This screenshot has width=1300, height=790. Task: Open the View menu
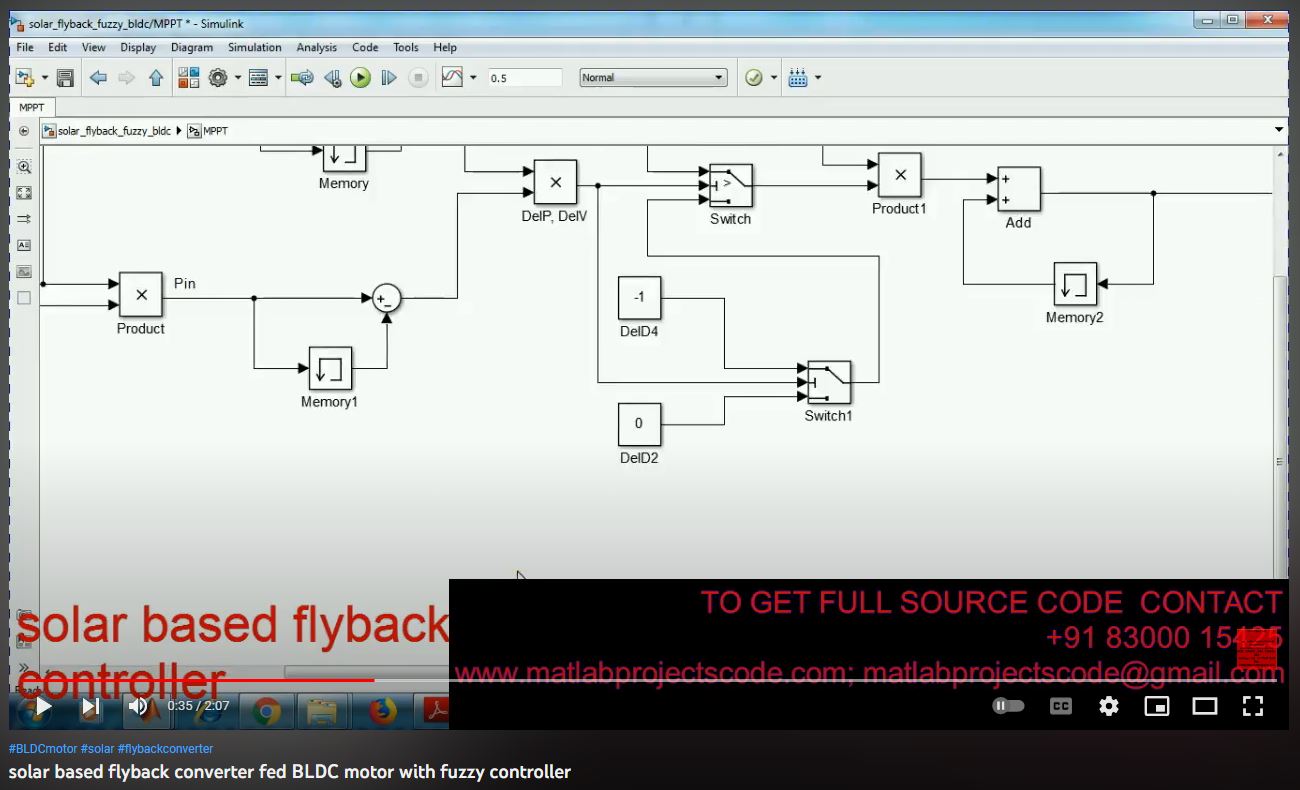click(x=94, y=47)
